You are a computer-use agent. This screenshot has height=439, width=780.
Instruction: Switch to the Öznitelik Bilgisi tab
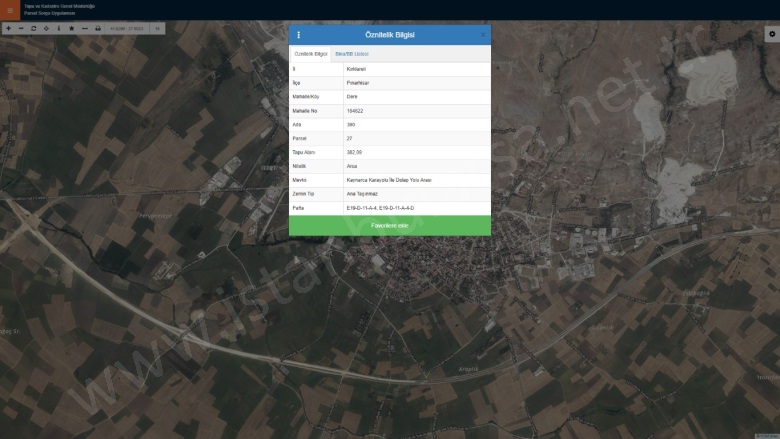[311, 54]
